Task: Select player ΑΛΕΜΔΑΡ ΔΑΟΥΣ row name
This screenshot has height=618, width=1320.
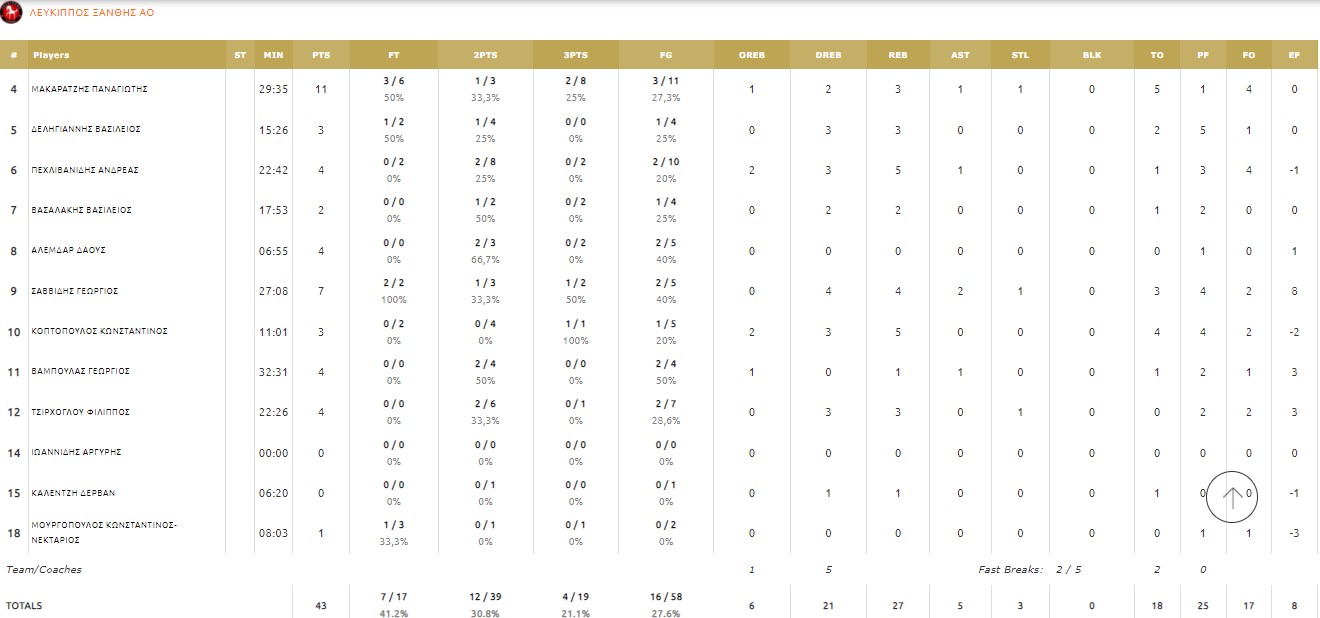Action: click(x=69, y=251)
